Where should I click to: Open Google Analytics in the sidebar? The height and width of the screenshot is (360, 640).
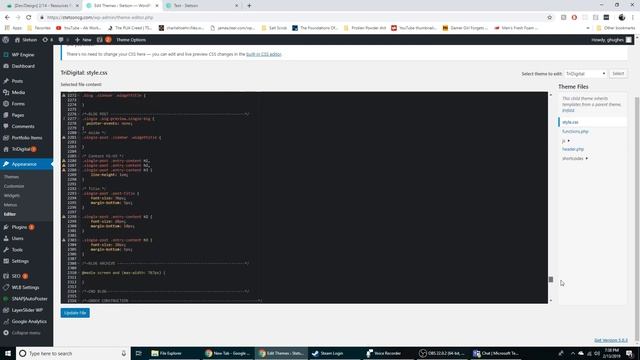tap(29, 322)
